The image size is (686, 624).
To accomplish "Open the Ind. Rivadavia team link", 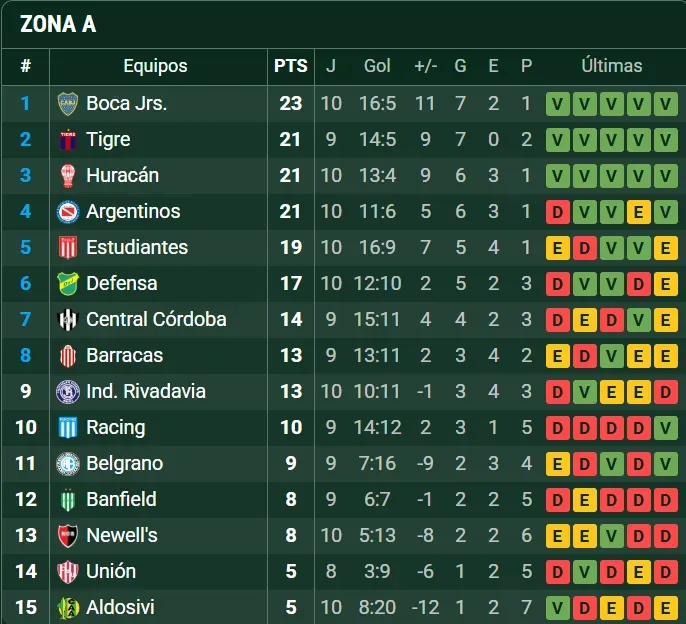I will click(146, 391).
